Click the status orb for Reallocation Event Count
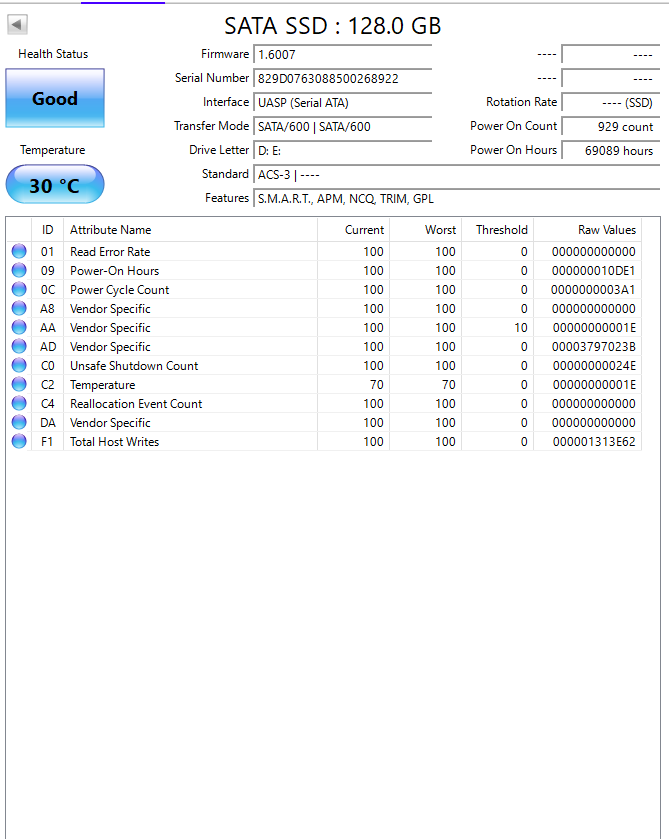Image resolution: width=669 pixels, height=839 pixels. pos(19,403)
